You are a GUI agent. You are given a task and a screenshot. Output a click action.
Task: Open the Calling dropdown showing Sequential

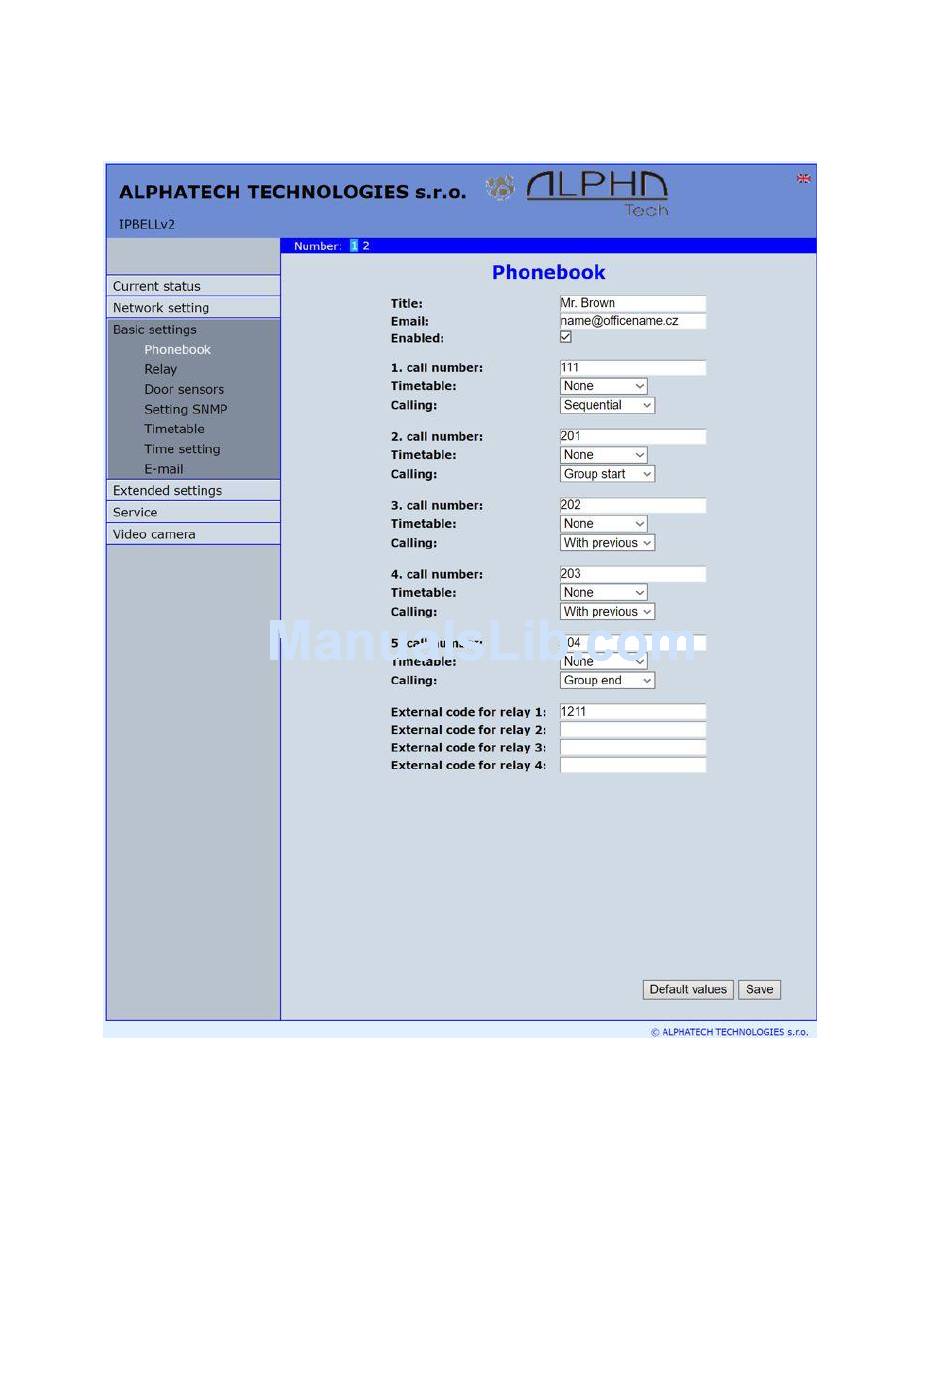point(608,405)
